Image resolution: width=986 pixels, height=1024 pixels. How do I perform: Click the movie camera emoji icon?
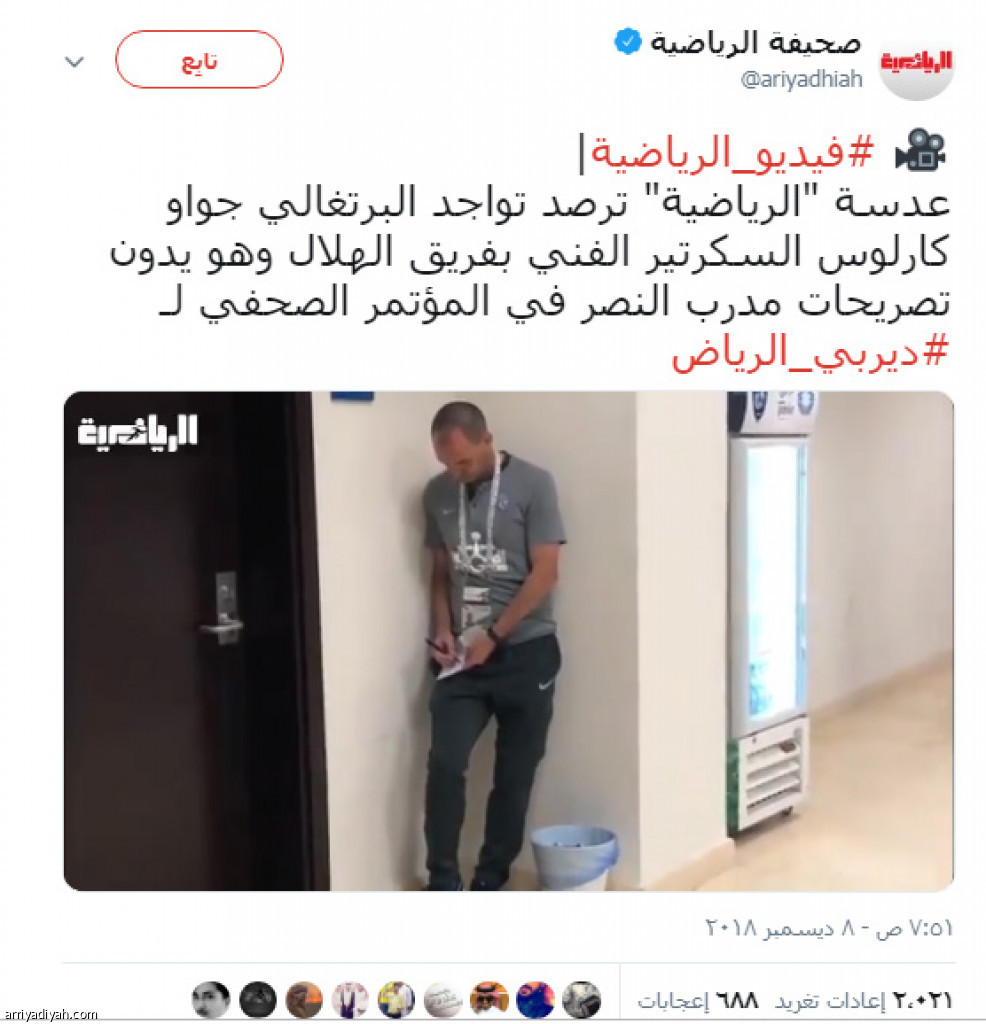920,152
